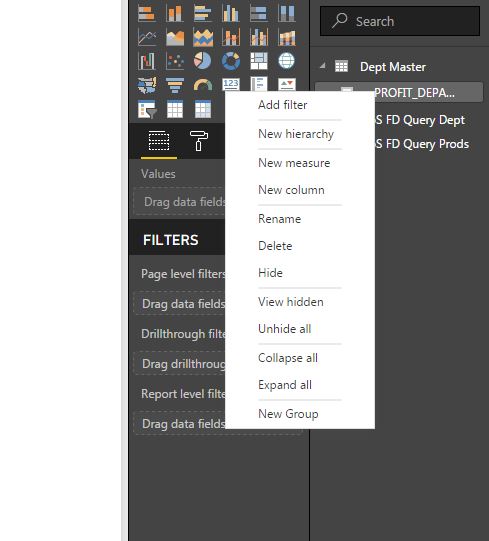Click the Report level filters drop area
This screenshot has width=489, height=541.
click(179, 423)
